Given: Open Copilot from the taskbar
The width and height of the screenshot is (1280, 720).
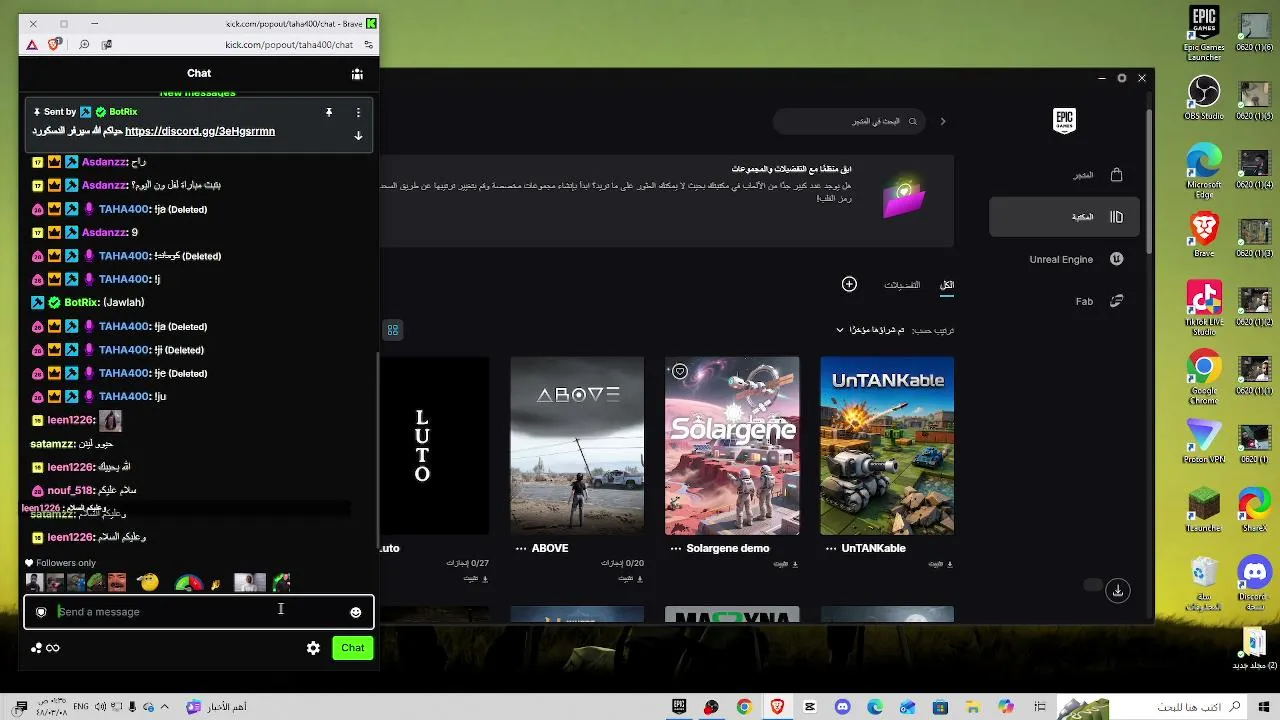Looking at the screenshot, I should pyautogui.click(x=1005, y=707).
